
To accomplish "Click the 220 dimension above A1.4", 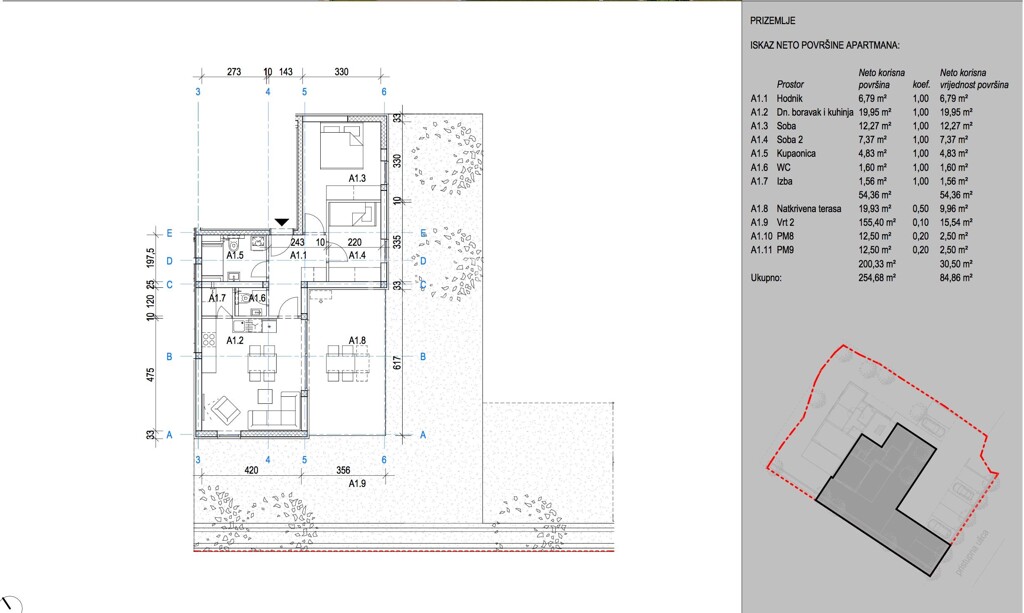I will click(x=355, y=242).
